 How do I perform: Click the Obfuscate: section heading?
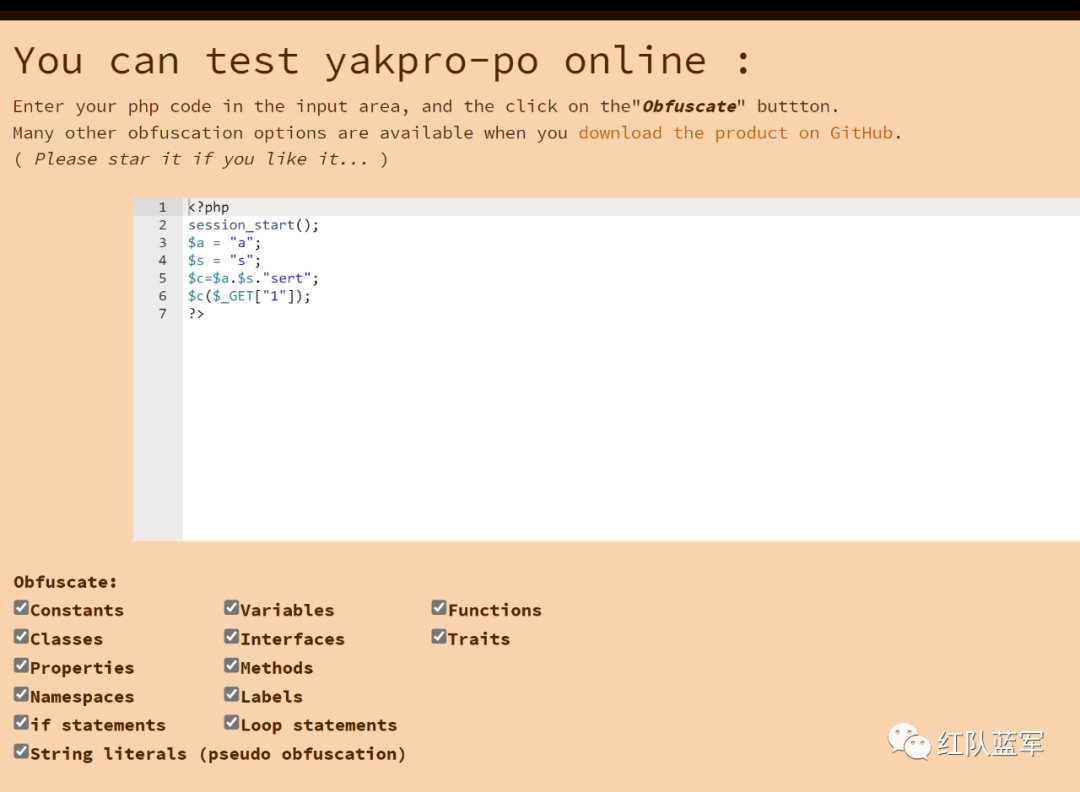[x=65, y=582]
